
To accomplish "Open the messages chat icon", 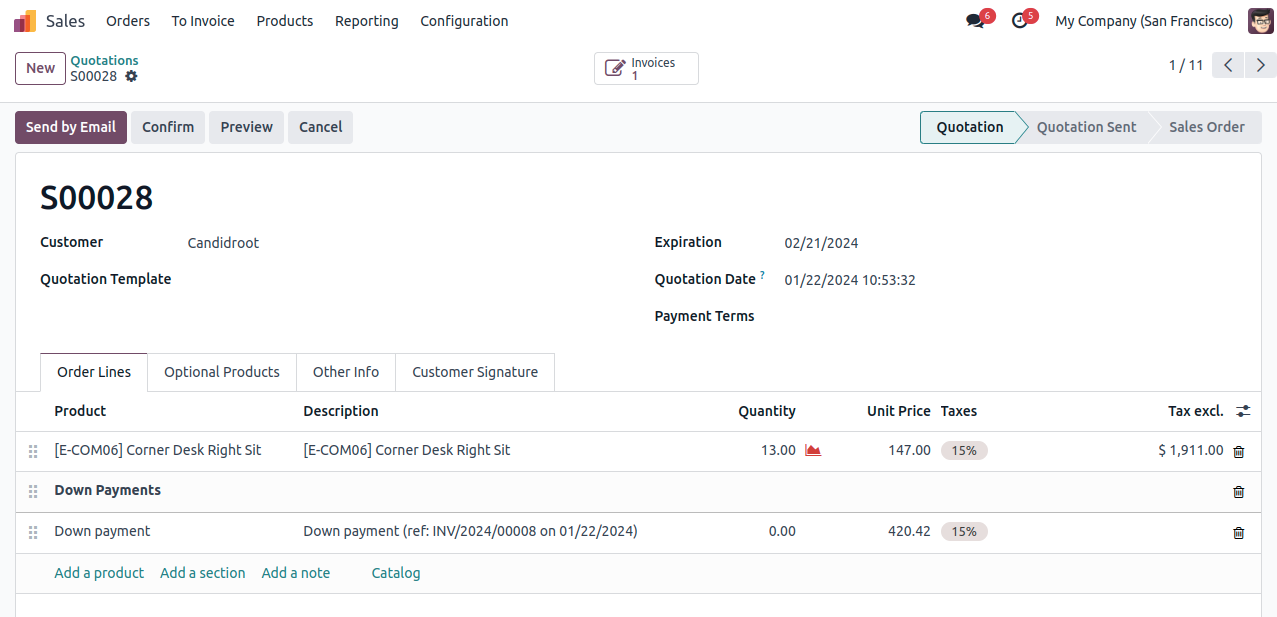I will tap(975, 21).
